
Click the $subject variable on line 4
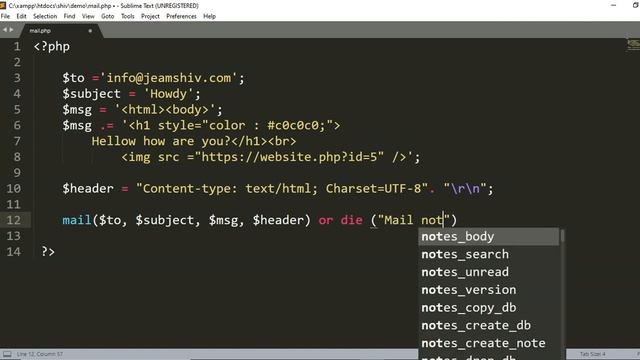pyautogui.click(x=91, y=94)
